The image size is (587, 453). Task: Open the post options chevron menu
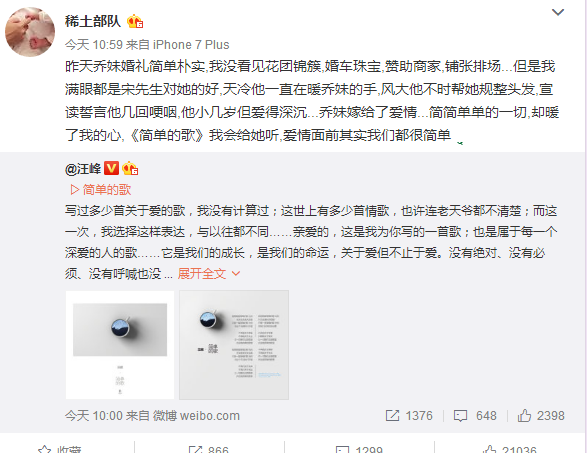coord(558,12)
